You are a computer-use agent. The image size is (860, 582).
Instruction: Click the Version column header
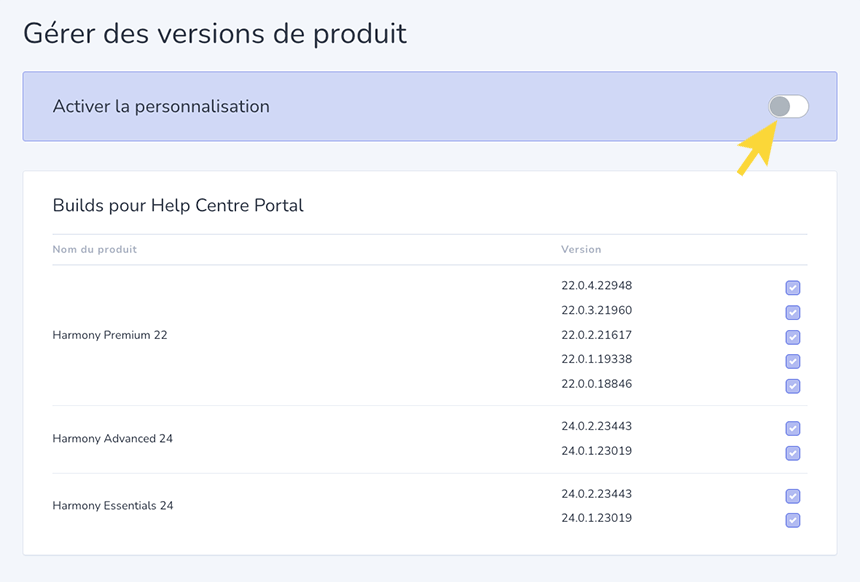click(581, 249)
